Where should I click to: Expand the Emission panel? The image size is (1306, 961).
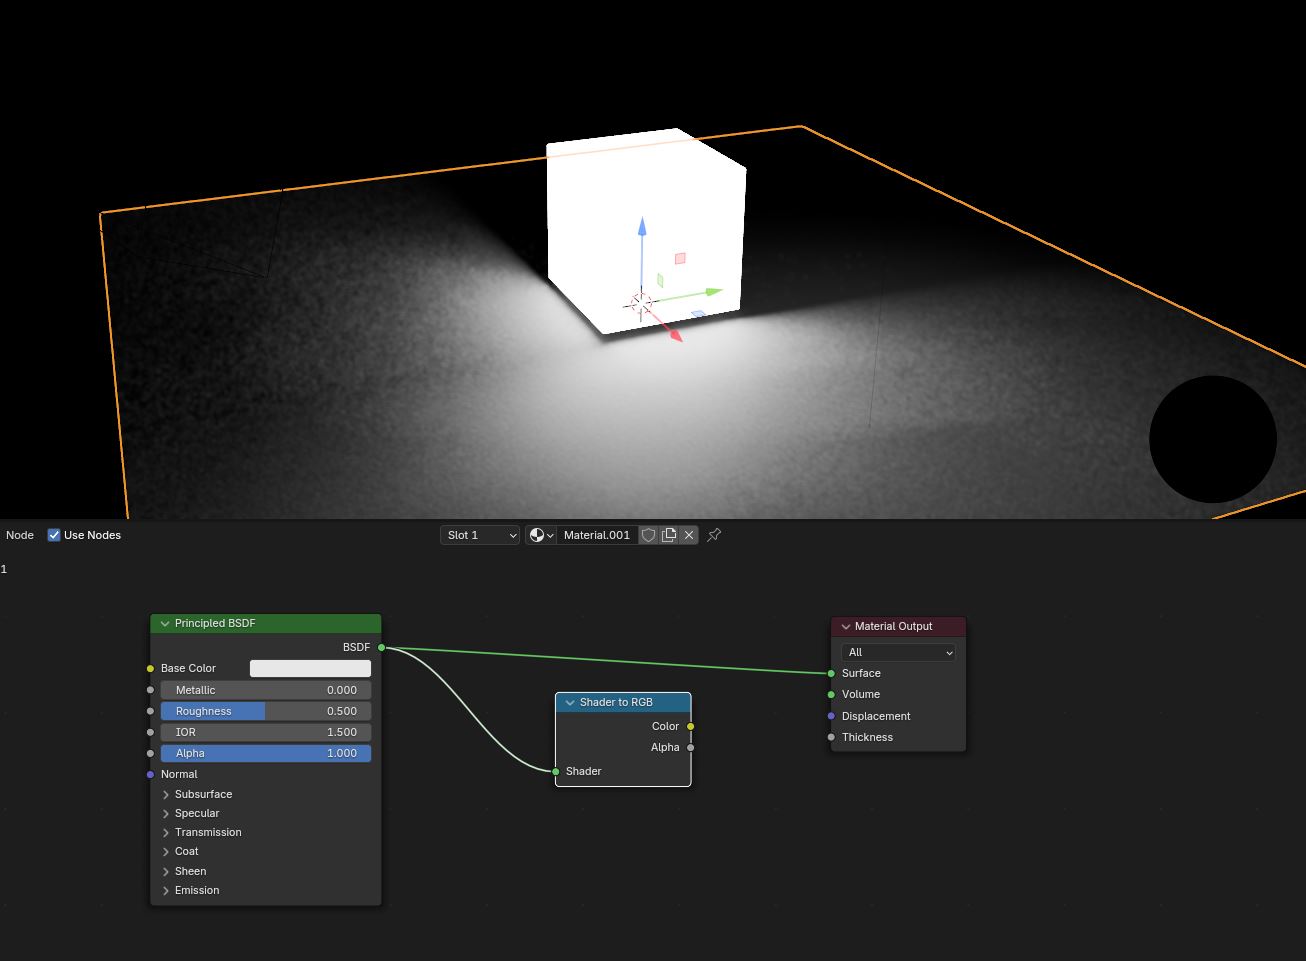click(166, 890)
